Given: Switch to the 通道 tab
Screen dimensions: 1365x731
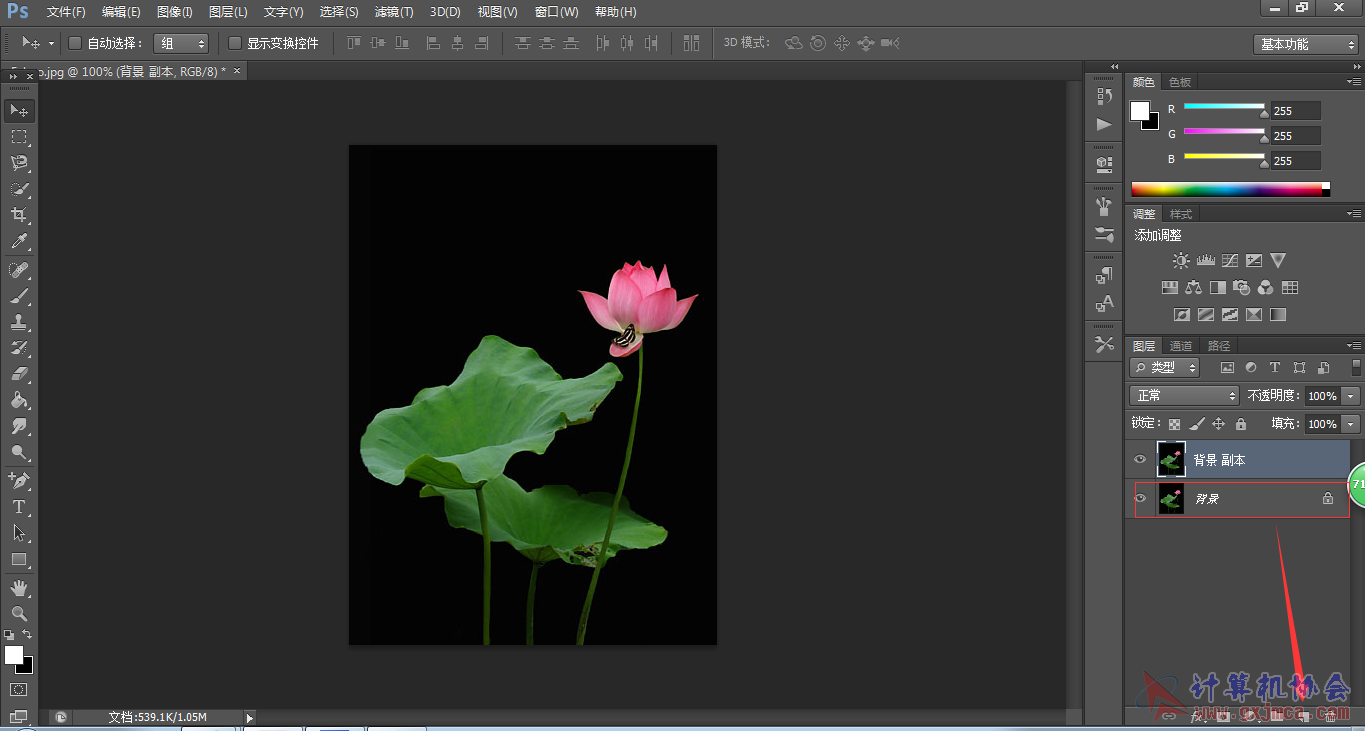Looking at the screenshot, I should 1181,346.
